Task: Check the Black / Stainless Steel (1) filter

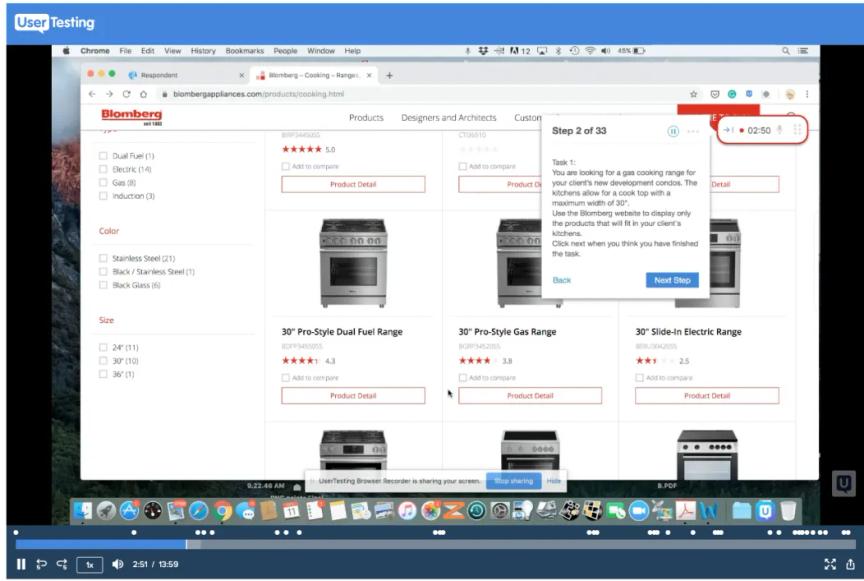Action: 103,271
